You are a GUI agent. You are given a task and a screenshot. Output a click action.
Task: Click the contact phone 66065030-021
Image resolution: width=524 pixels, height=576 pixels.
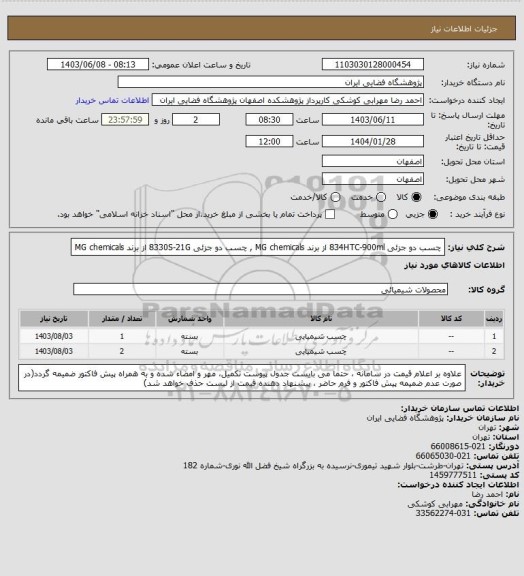(x=443, y=456)
